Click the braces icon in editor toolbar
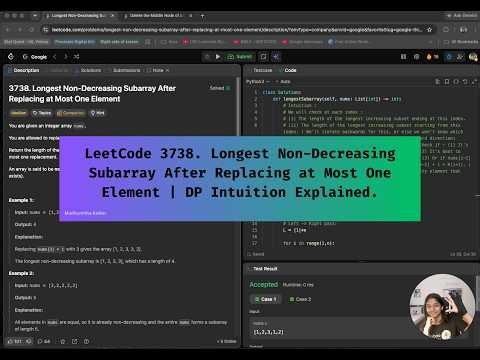The image size is (480, 360). [456, 82]
